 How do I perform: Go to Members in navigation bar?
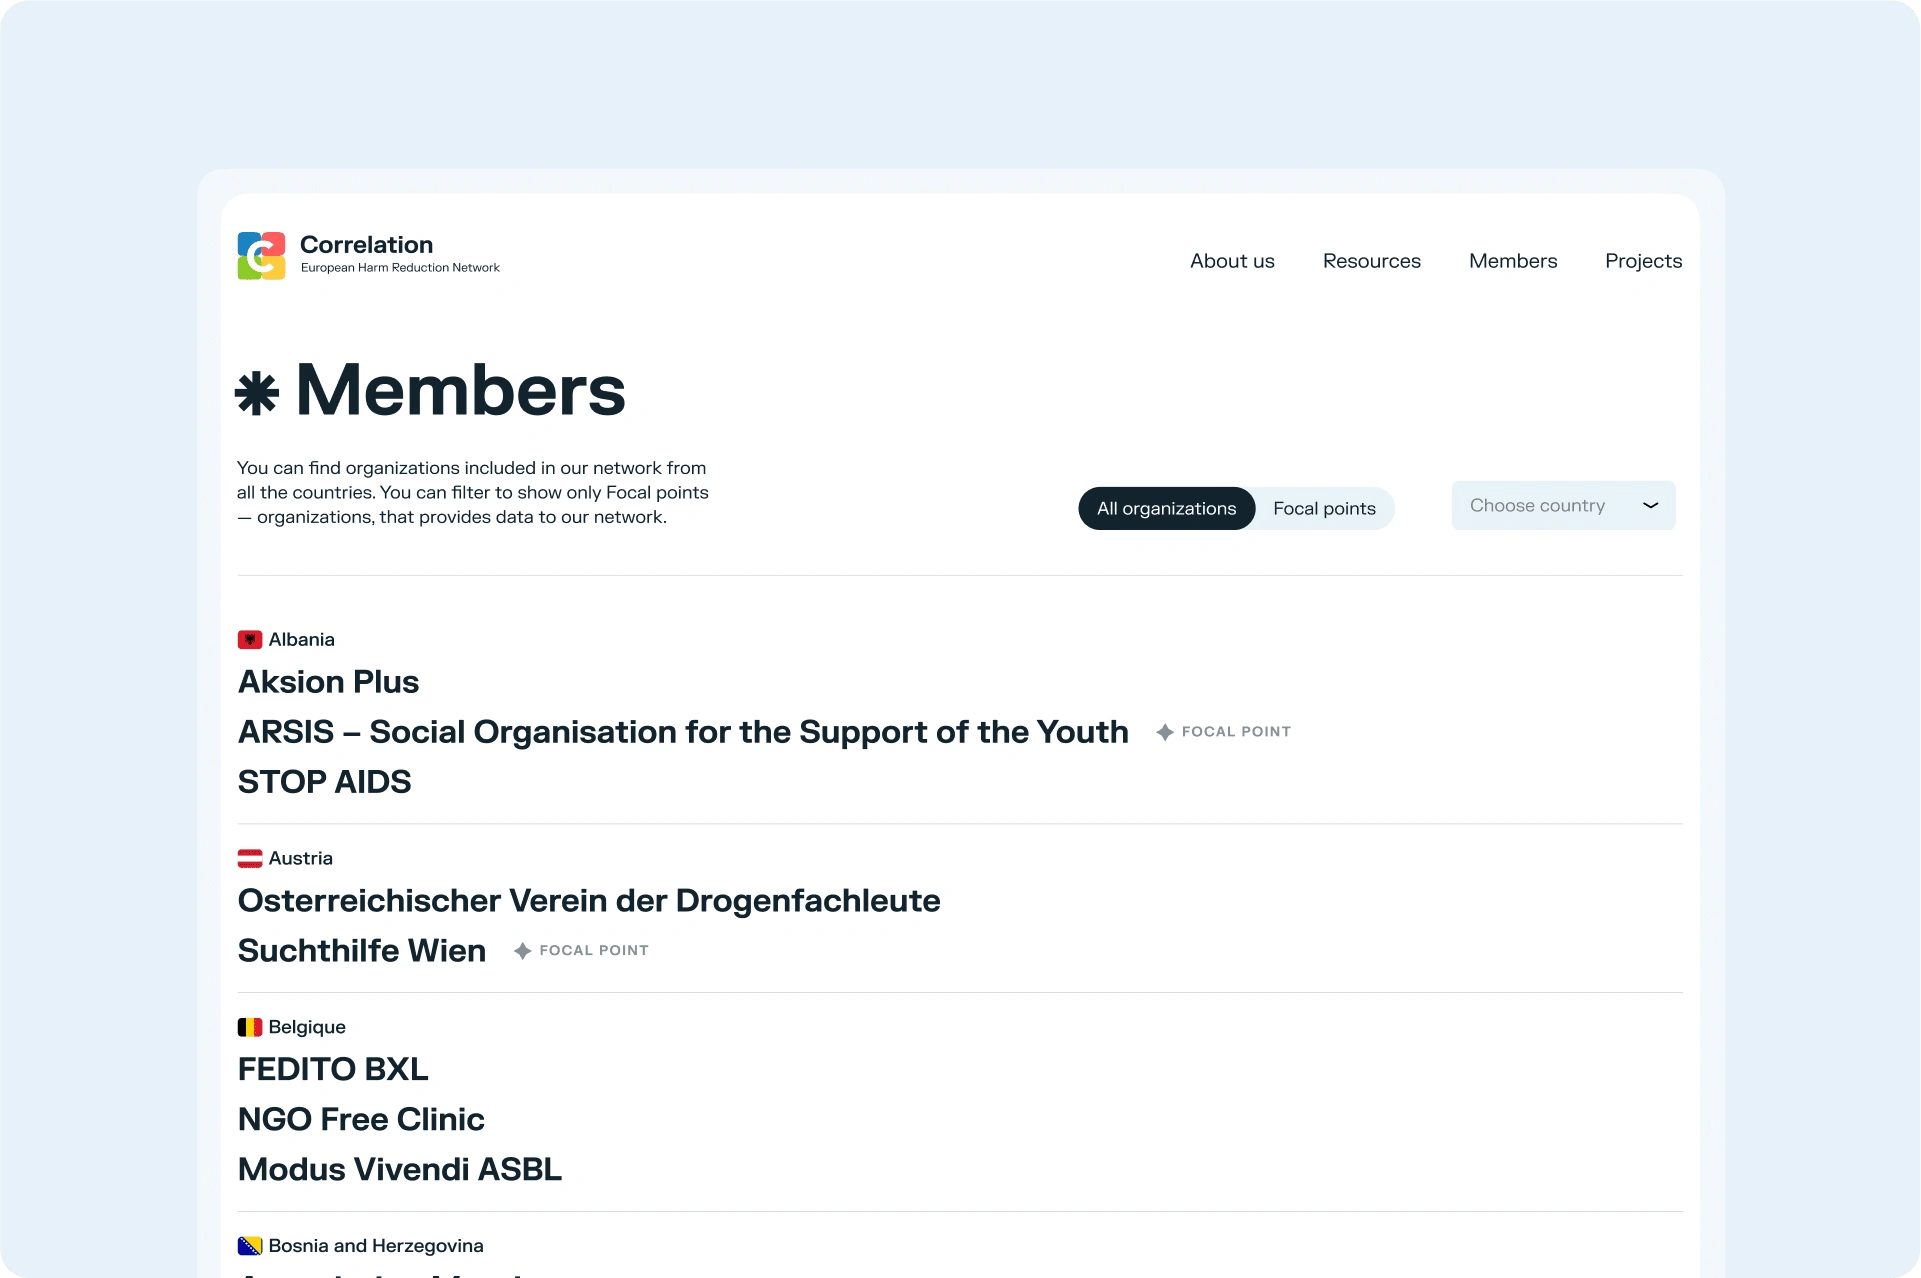click(x=1513, y=261)
